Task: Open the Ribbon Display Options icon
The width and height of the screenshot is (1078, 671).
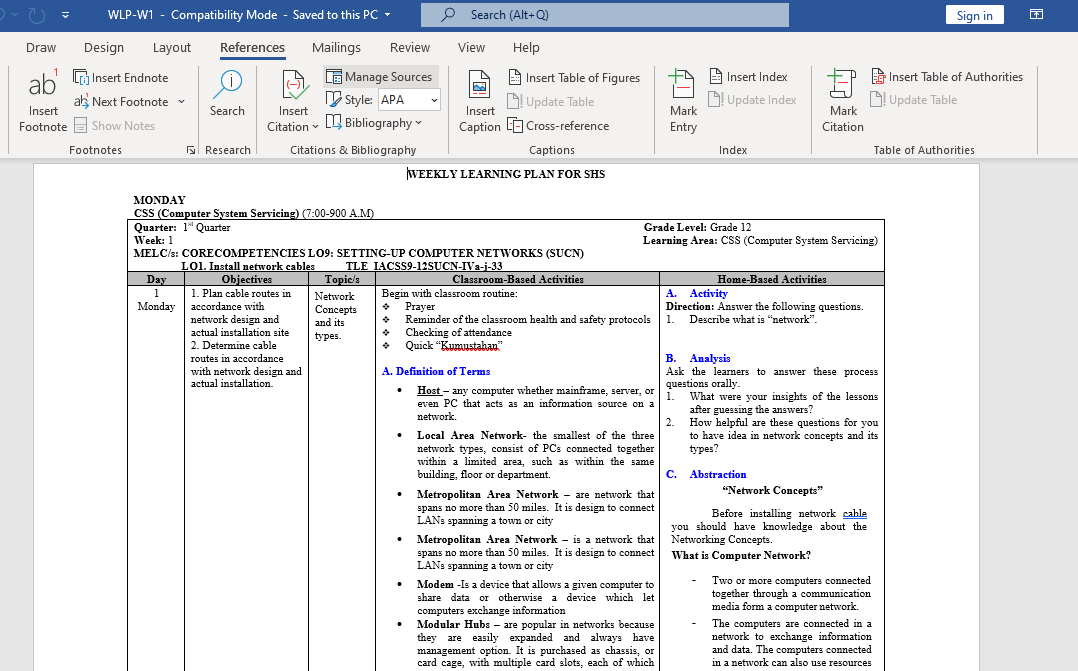Action: pyautogui.click(x=1036, y=14)
